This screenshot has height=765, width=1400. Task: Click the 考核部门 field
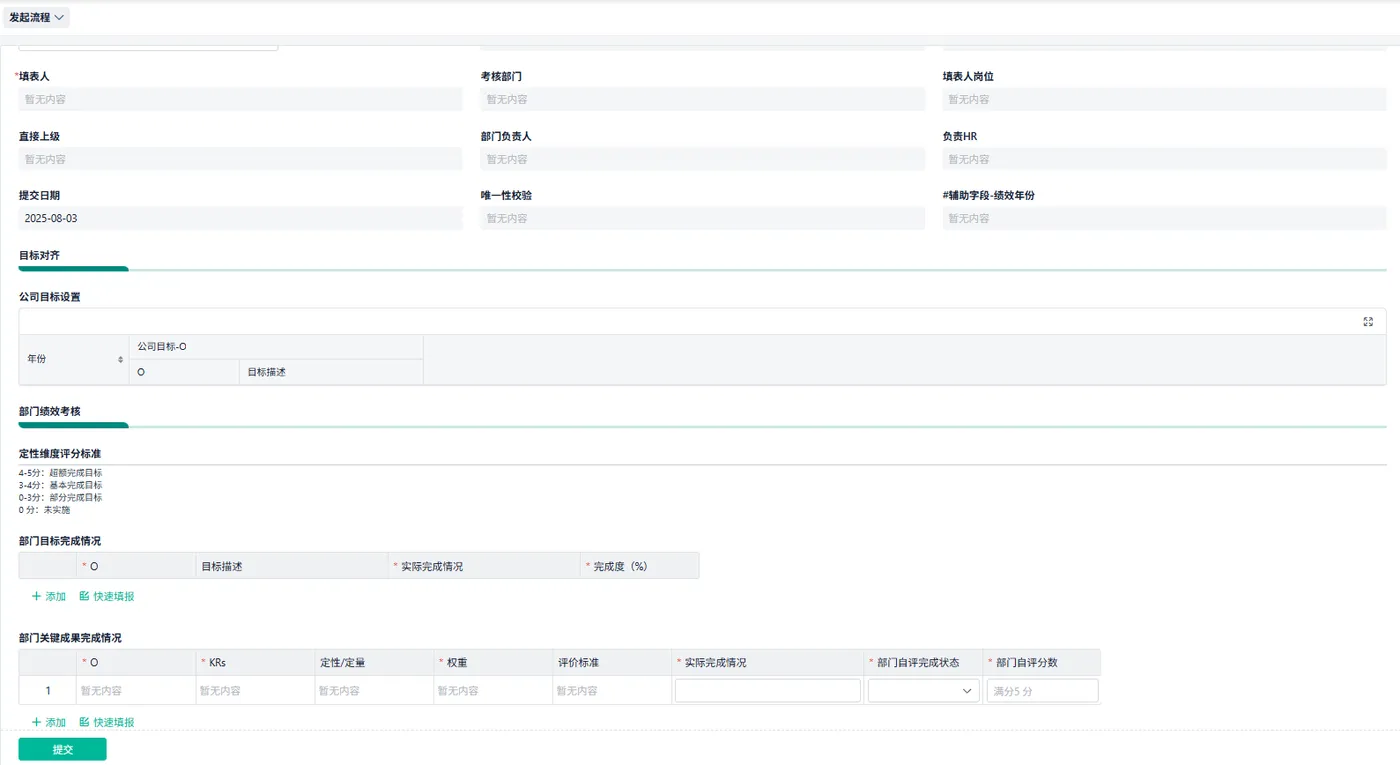[x=703, y=99]
